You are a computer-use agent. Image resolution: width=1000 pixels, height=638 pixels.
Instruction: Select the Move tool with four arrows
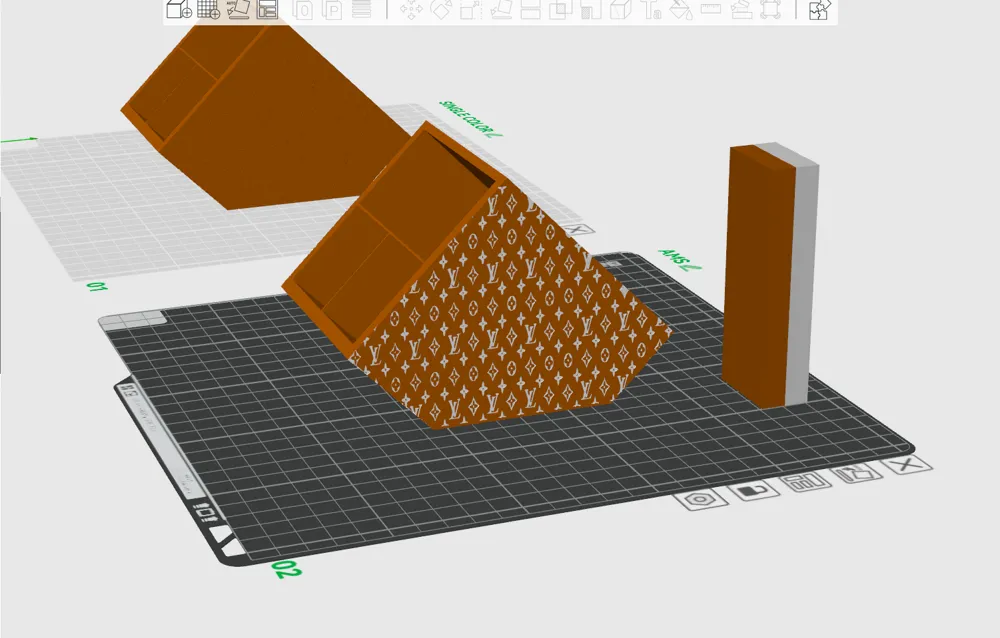pyautogui.click(x=411, y=9)
